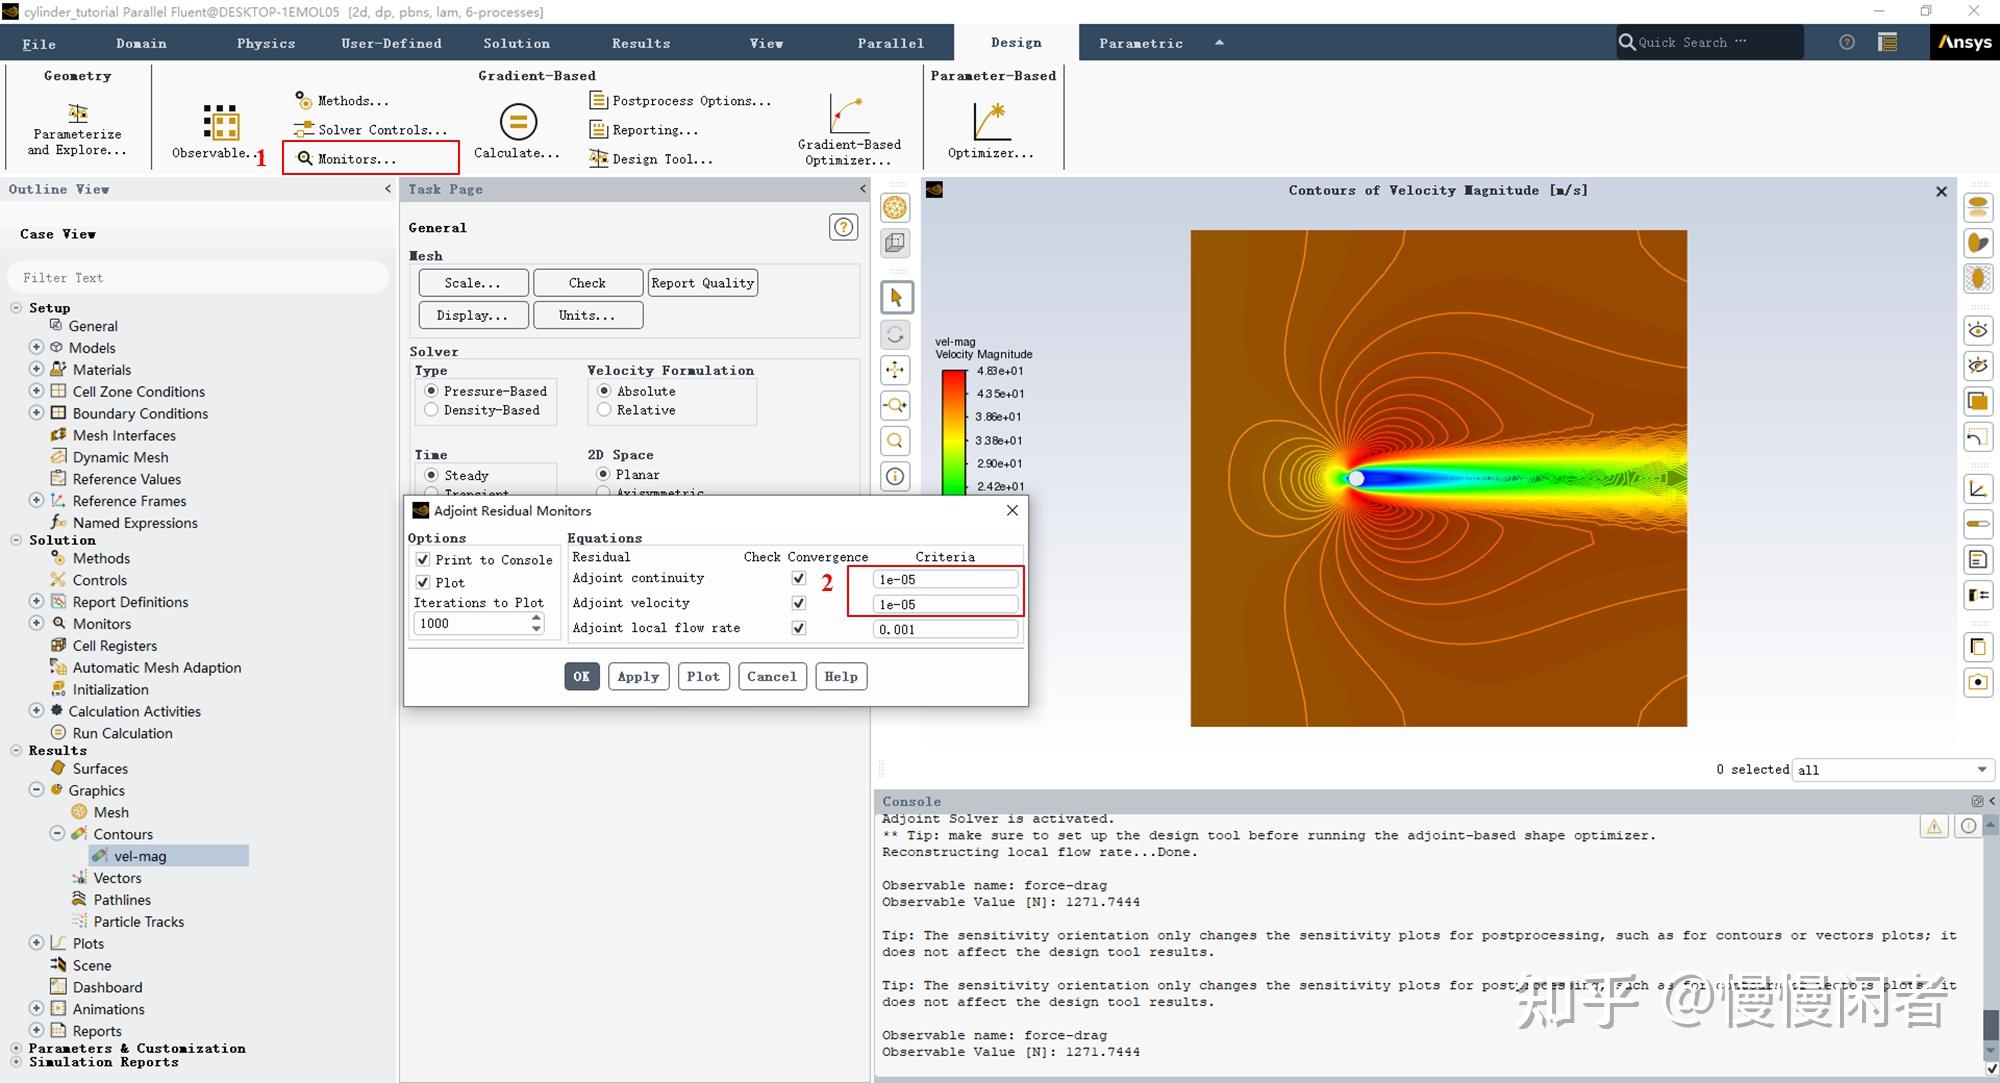Select the arrow pointer tool in viewport toolbar
This screenshot has width=2000, height=1083.
[896, 297]
